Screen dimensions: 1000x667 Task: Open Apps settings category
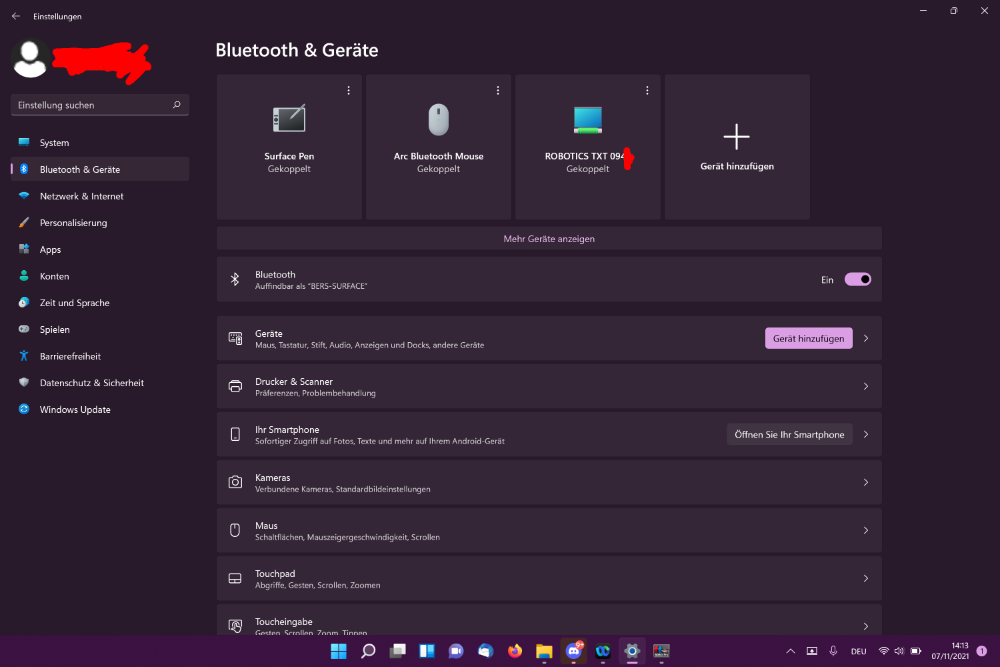[x=100, y=249]
